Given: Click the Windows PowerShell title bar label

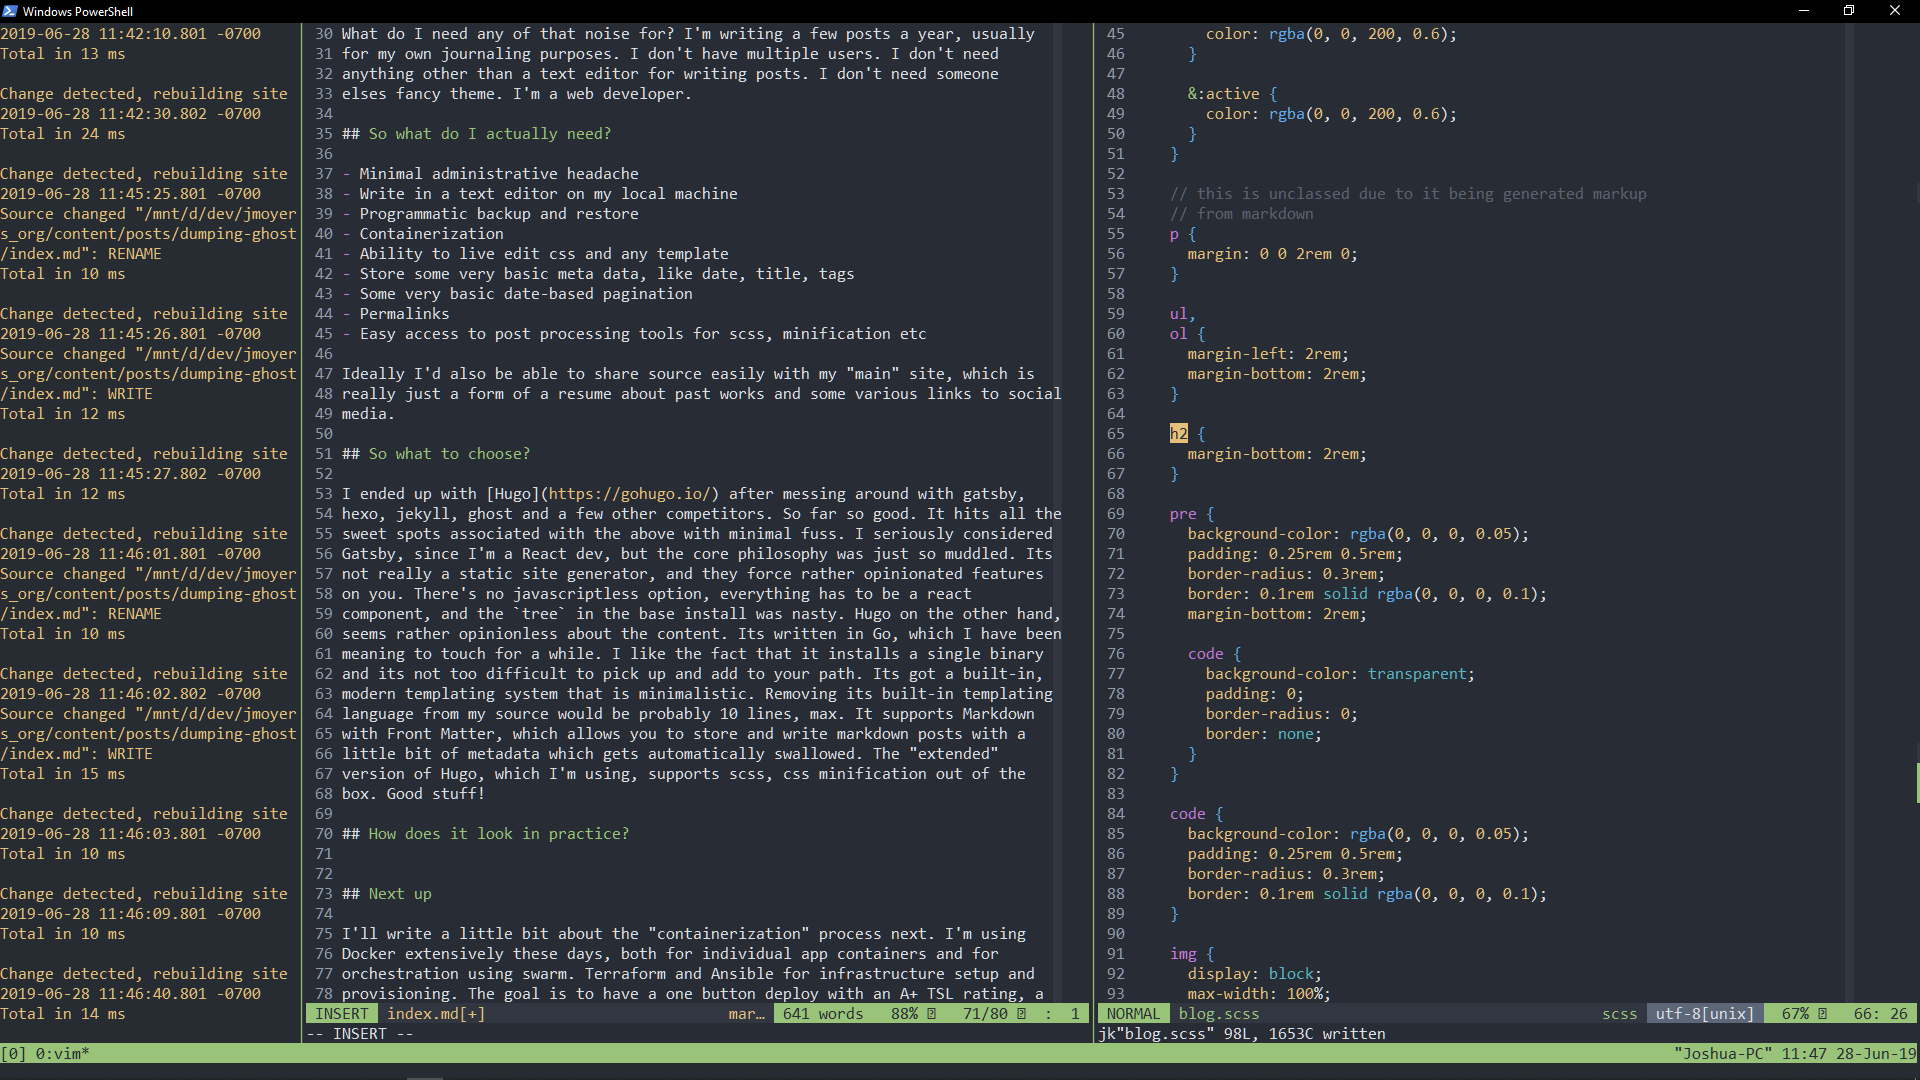Looking at the screenshot, I should click(x=77, y=11).
